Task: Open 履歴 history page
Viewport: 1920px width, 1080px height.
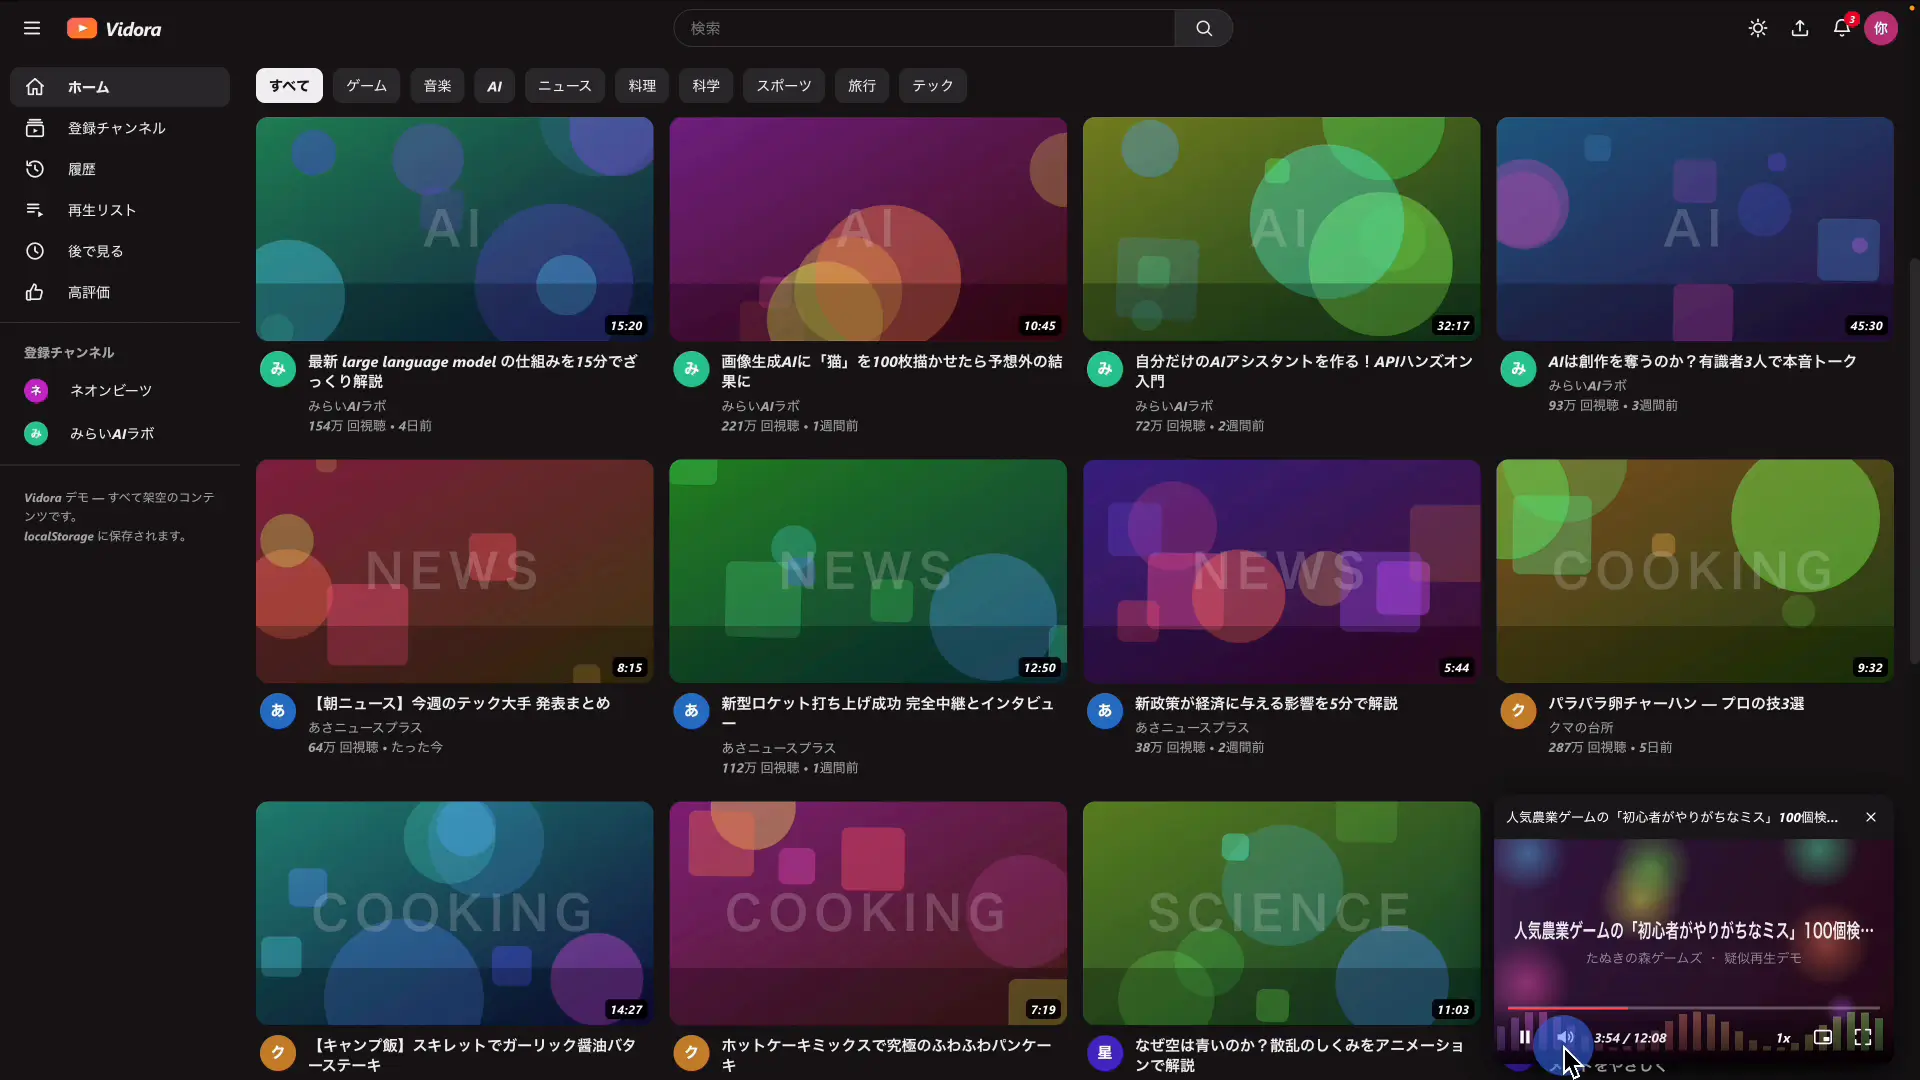Action: pos(120,169)
